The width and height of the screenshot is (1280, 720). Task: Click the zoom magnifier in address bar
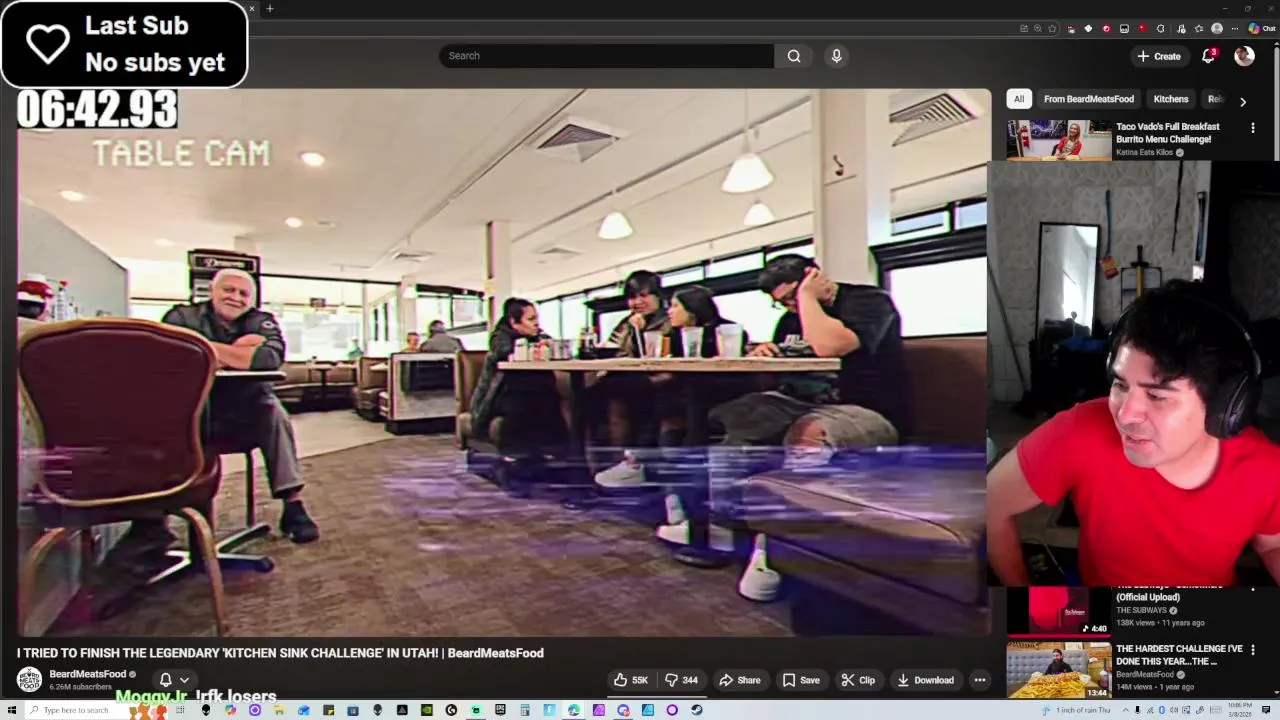tap(1038, 29)
